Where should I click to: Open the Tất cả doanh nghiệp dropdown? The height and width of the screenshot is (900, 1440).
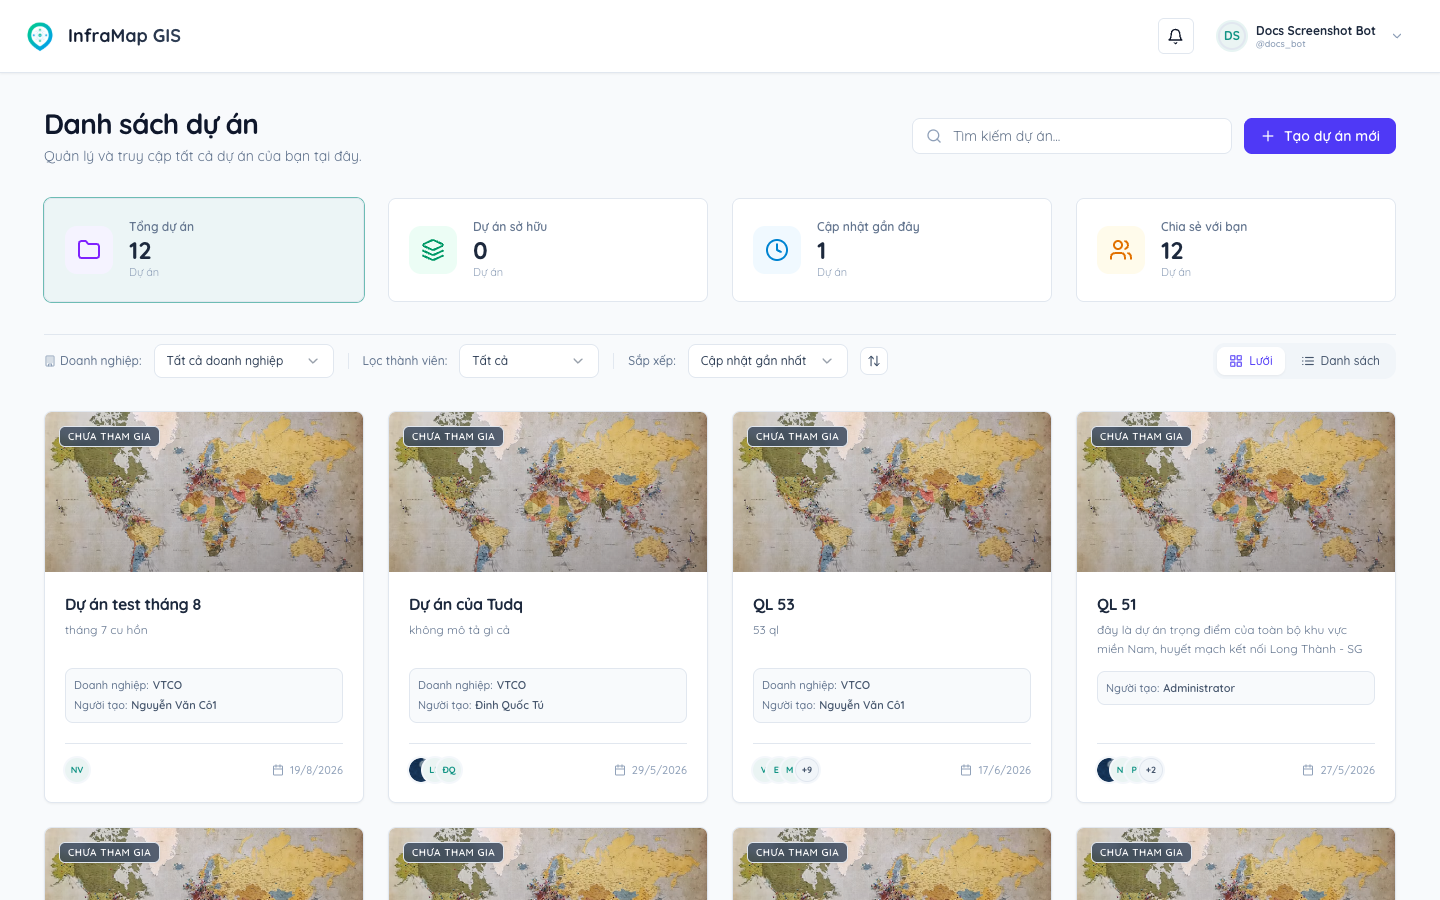click(x=244, y=361)
